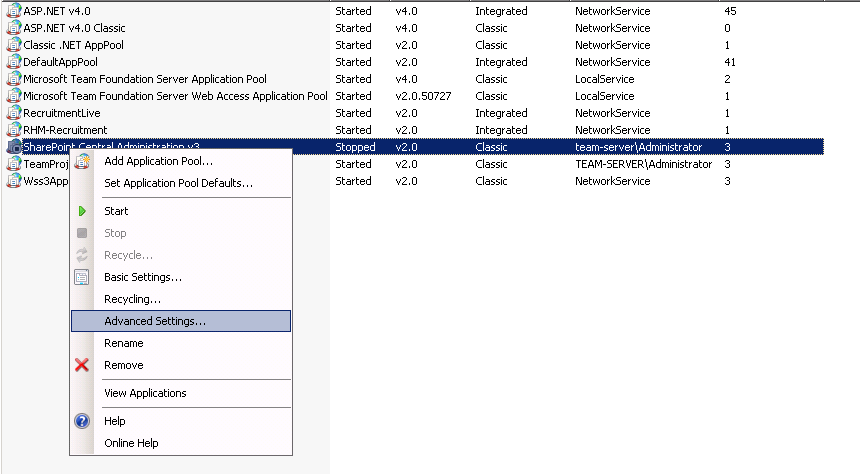The width and height of the screenshot is (860, 474).
Task: Select the RHM-Recruitment application pool
Action: pos(65,130)
